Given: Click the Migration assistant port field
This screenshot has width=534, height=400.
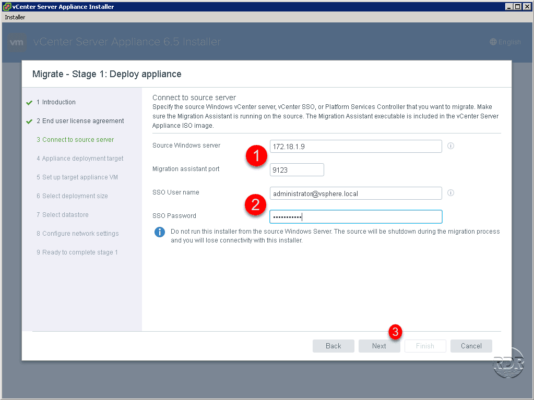Looking at the screenshot, I should click(297, 170).
